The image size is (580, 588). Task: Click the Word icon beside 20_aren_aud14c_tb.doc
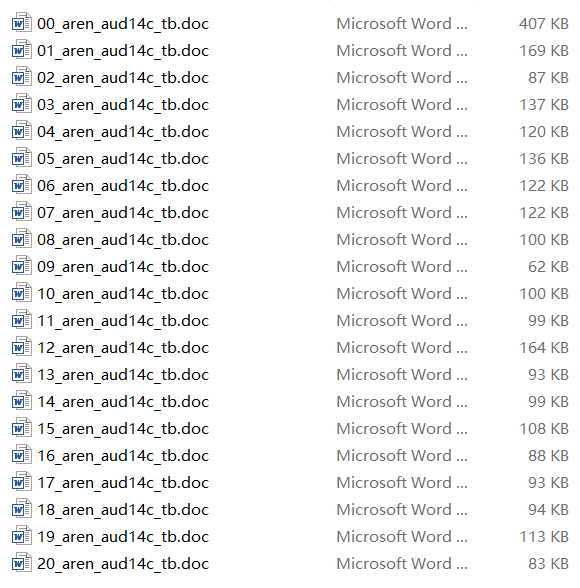tap(21, 563)
